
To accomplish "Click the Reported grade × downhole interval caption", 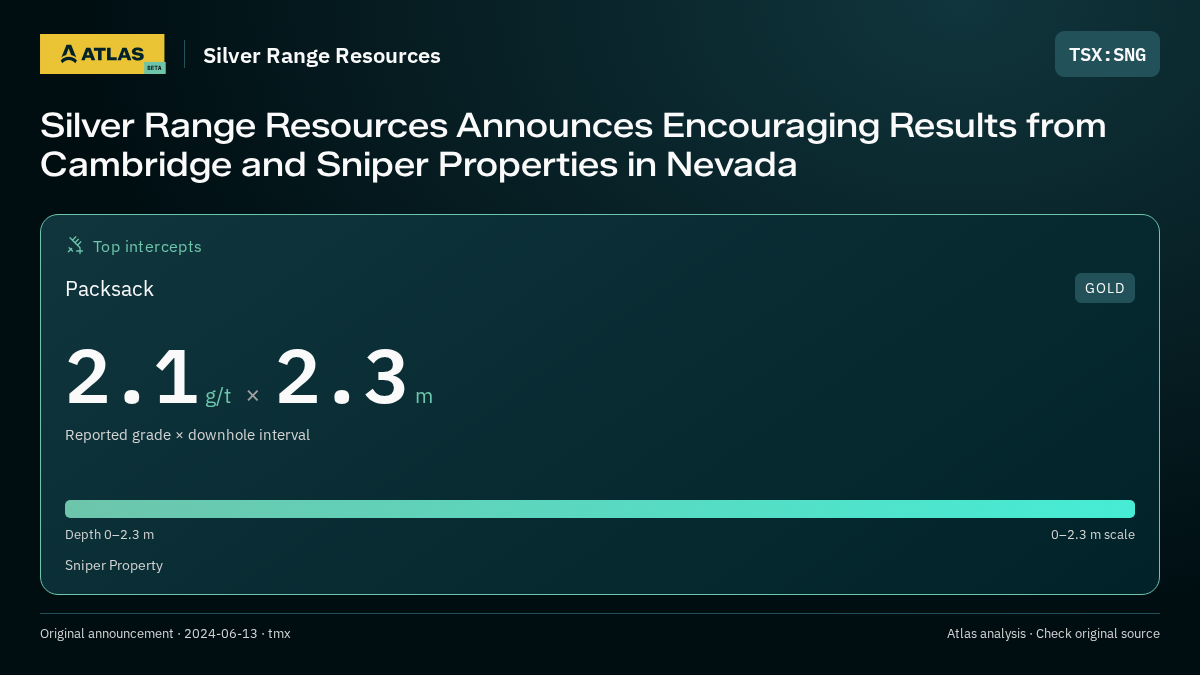I will [x=188, y=435].
